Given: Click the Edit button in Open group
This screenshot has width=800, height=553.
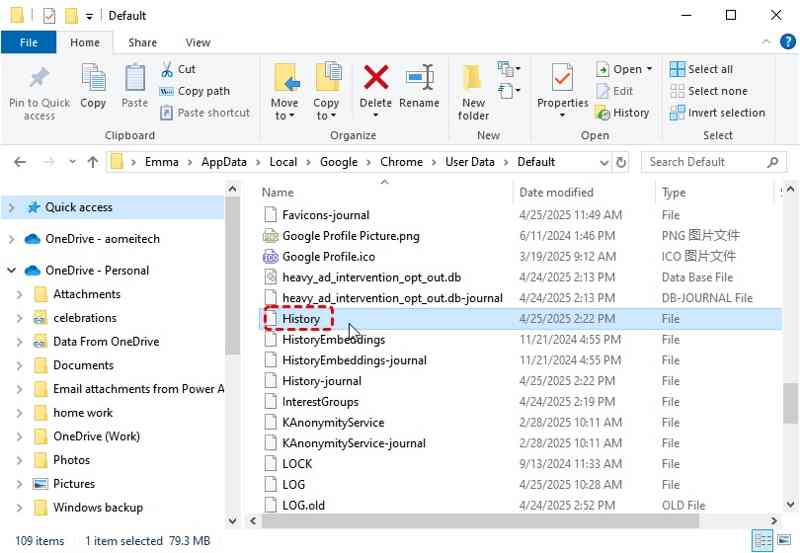Looking at the screenshot, I should (615, 91).
